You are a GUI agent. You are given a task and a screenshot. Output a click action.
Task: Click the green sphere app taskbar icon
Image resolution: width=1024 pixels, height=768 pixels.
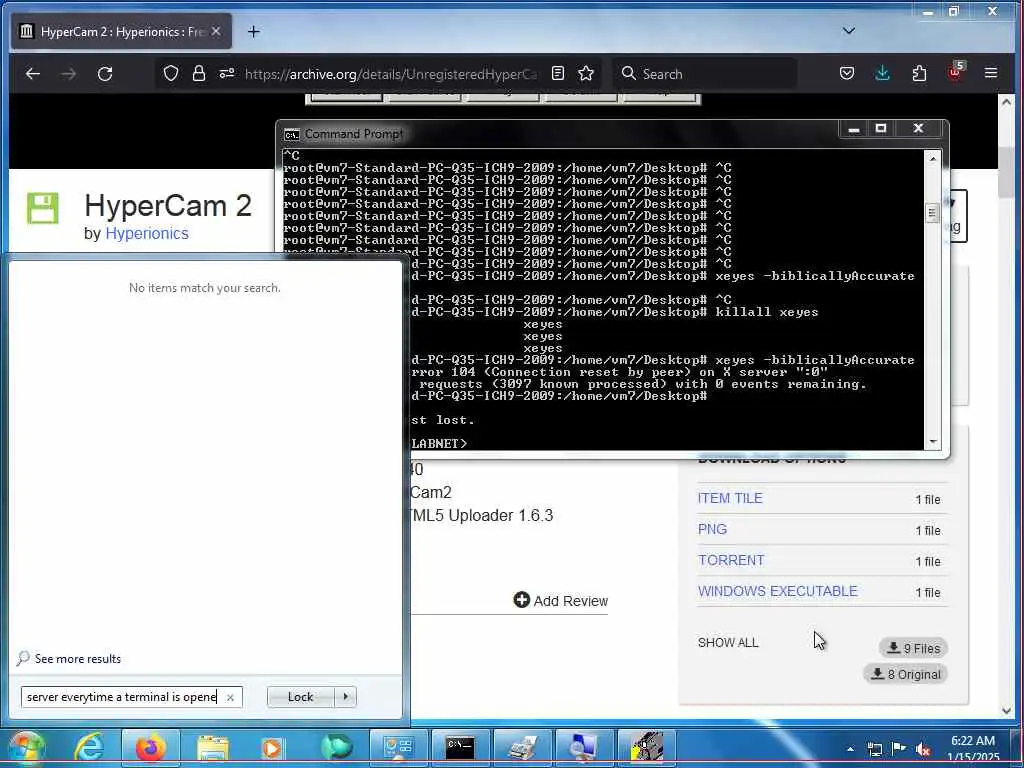pyautogui.click(x=337, y=747)
